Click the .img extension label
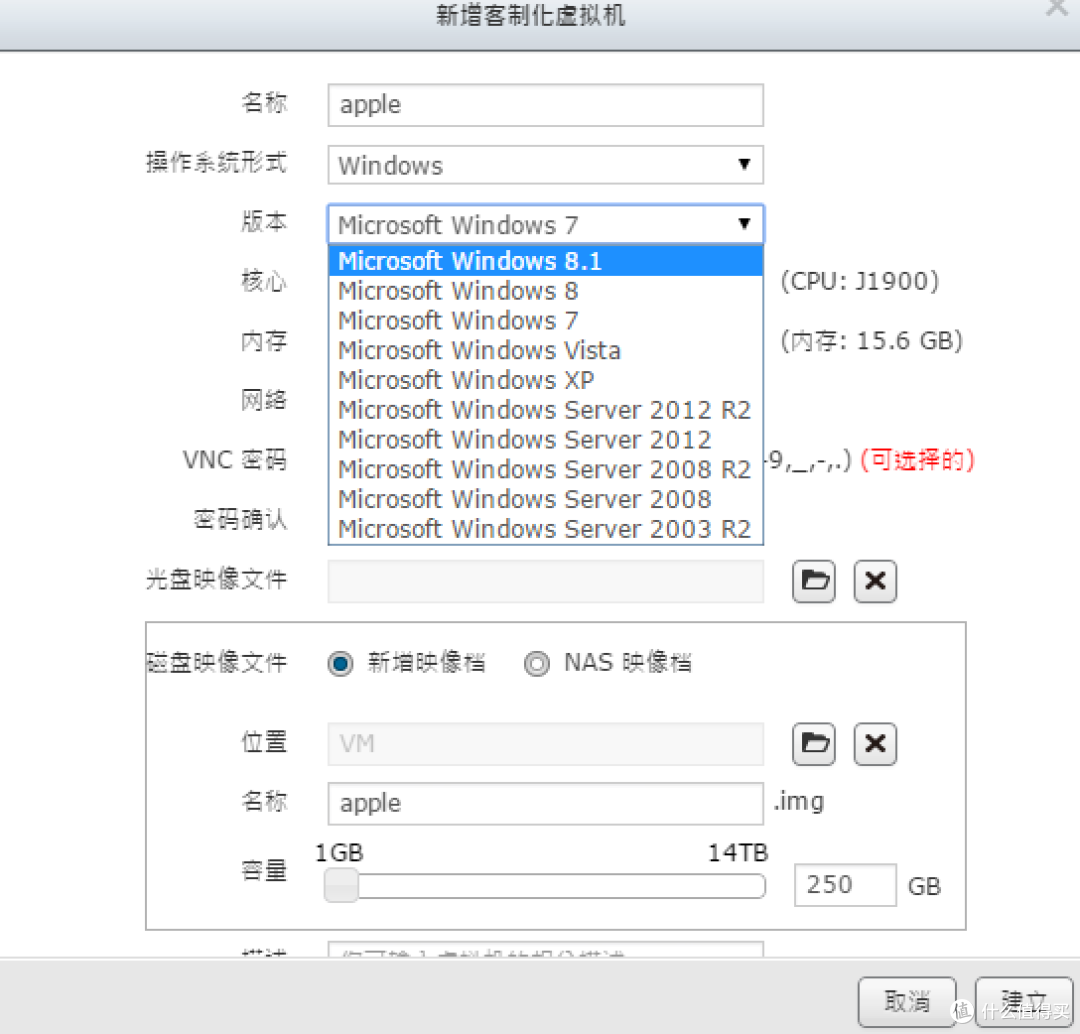This screenshot has height=1034, width=1080. click(x=798, y=802)
